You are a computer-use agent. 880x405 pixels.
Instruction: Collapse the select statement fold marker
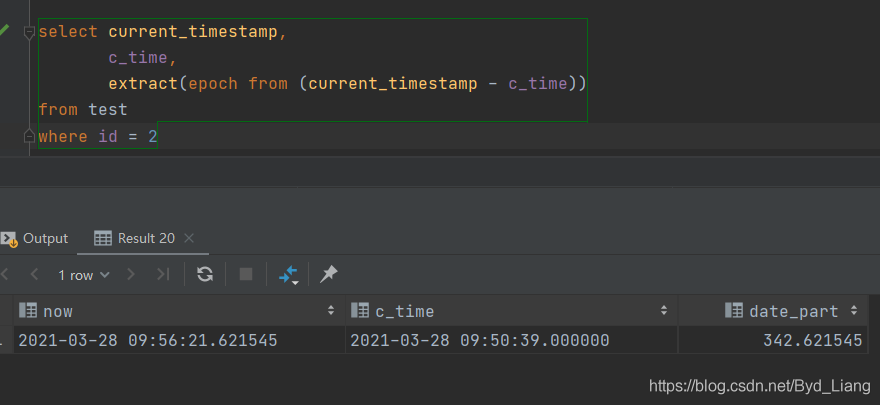pos(29,32)
